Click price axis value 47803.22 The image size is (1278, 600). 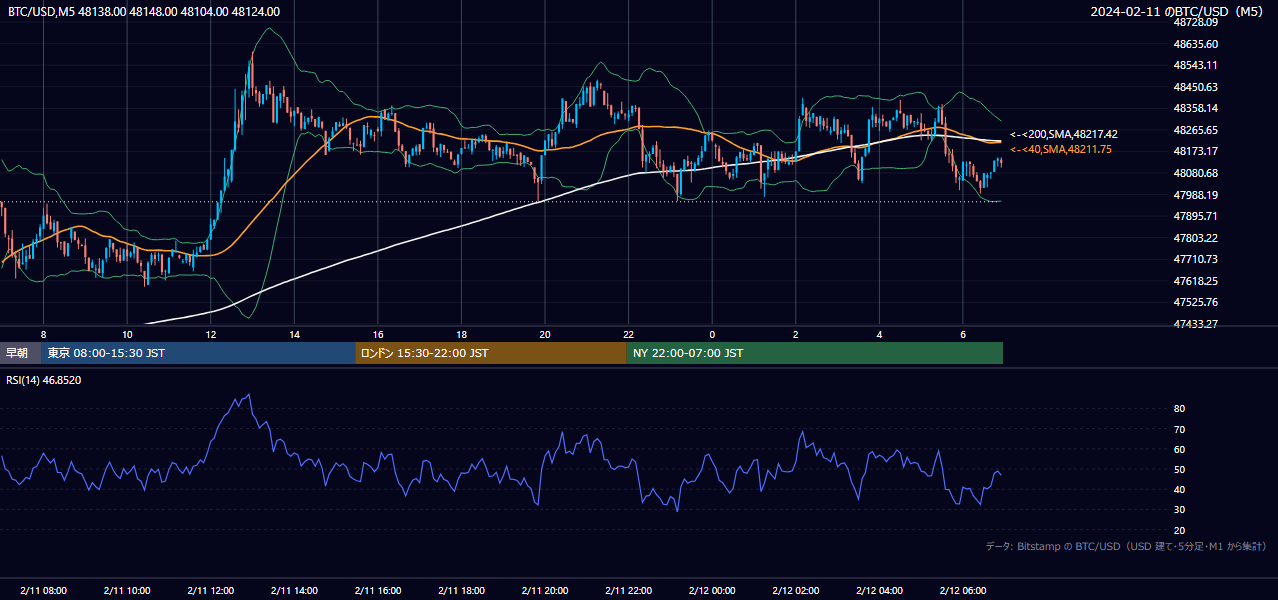pos(1196,238)
